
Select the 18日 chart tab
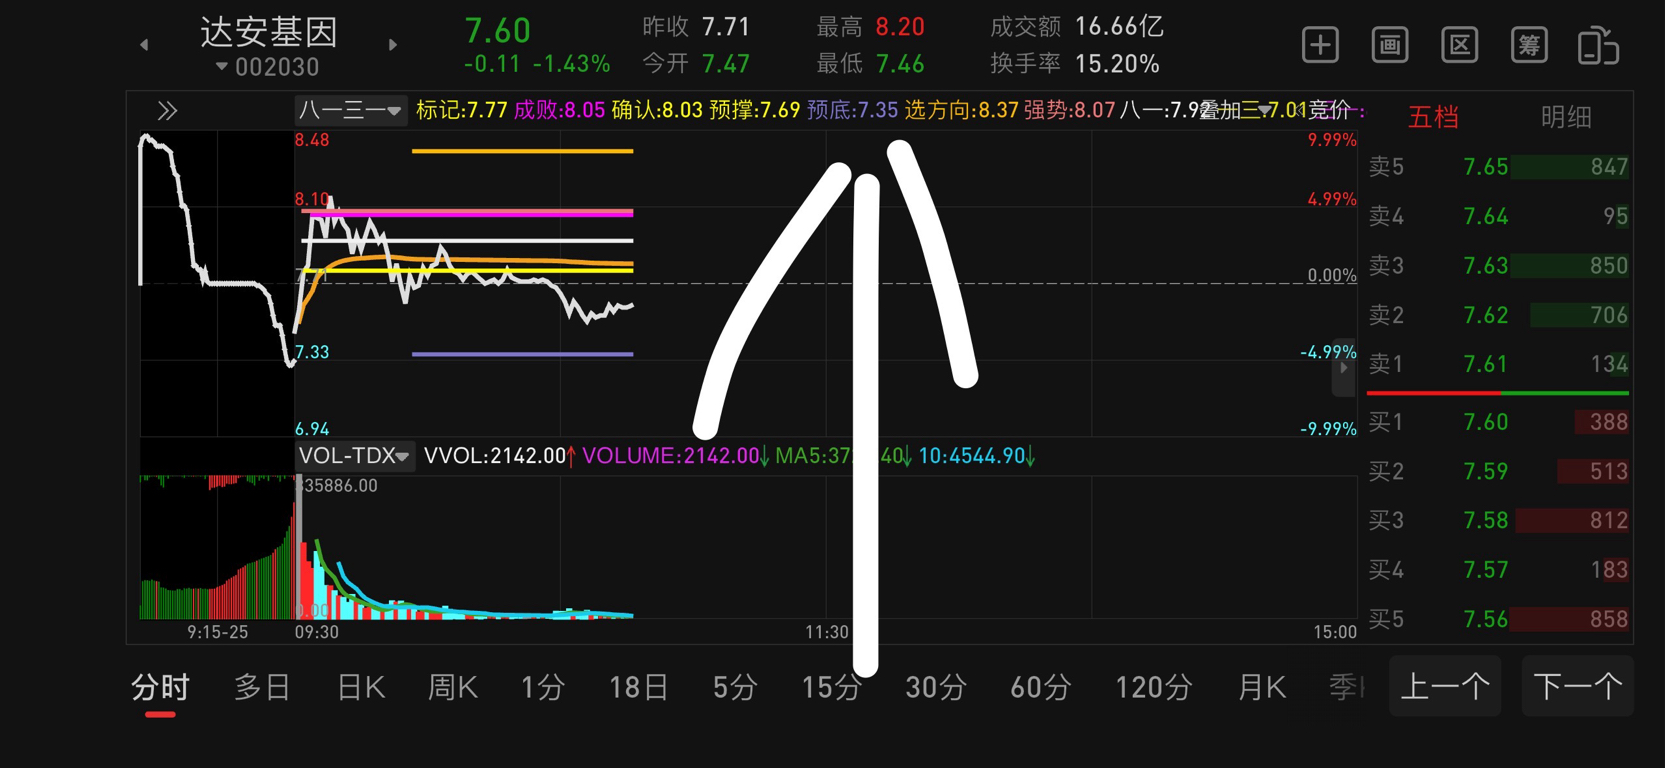coord(639,688)
